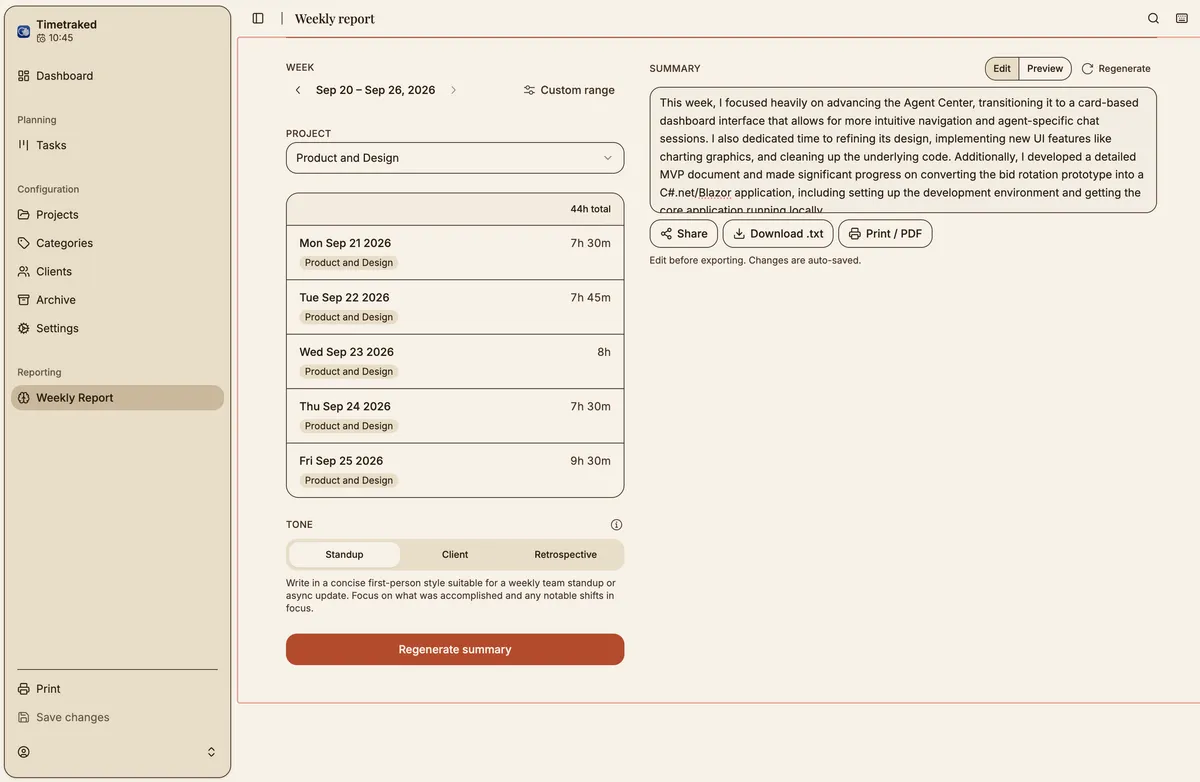
Task: Click the Fri Sep 25 2026 row
Action: 455,470
